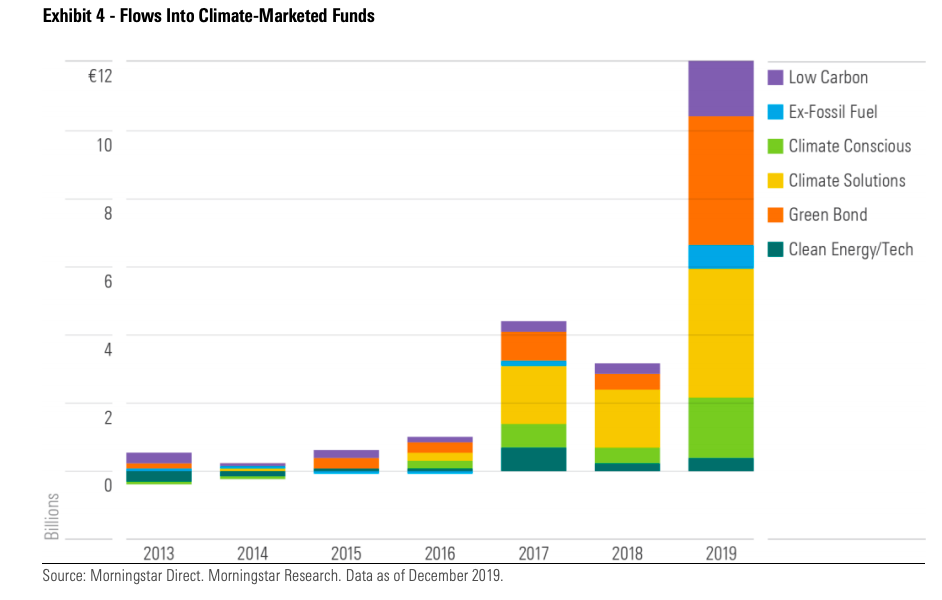The height and width of the screenshot is (600, 942).
Task: Click the Green Bond legend label text
Action: point(827,215)
